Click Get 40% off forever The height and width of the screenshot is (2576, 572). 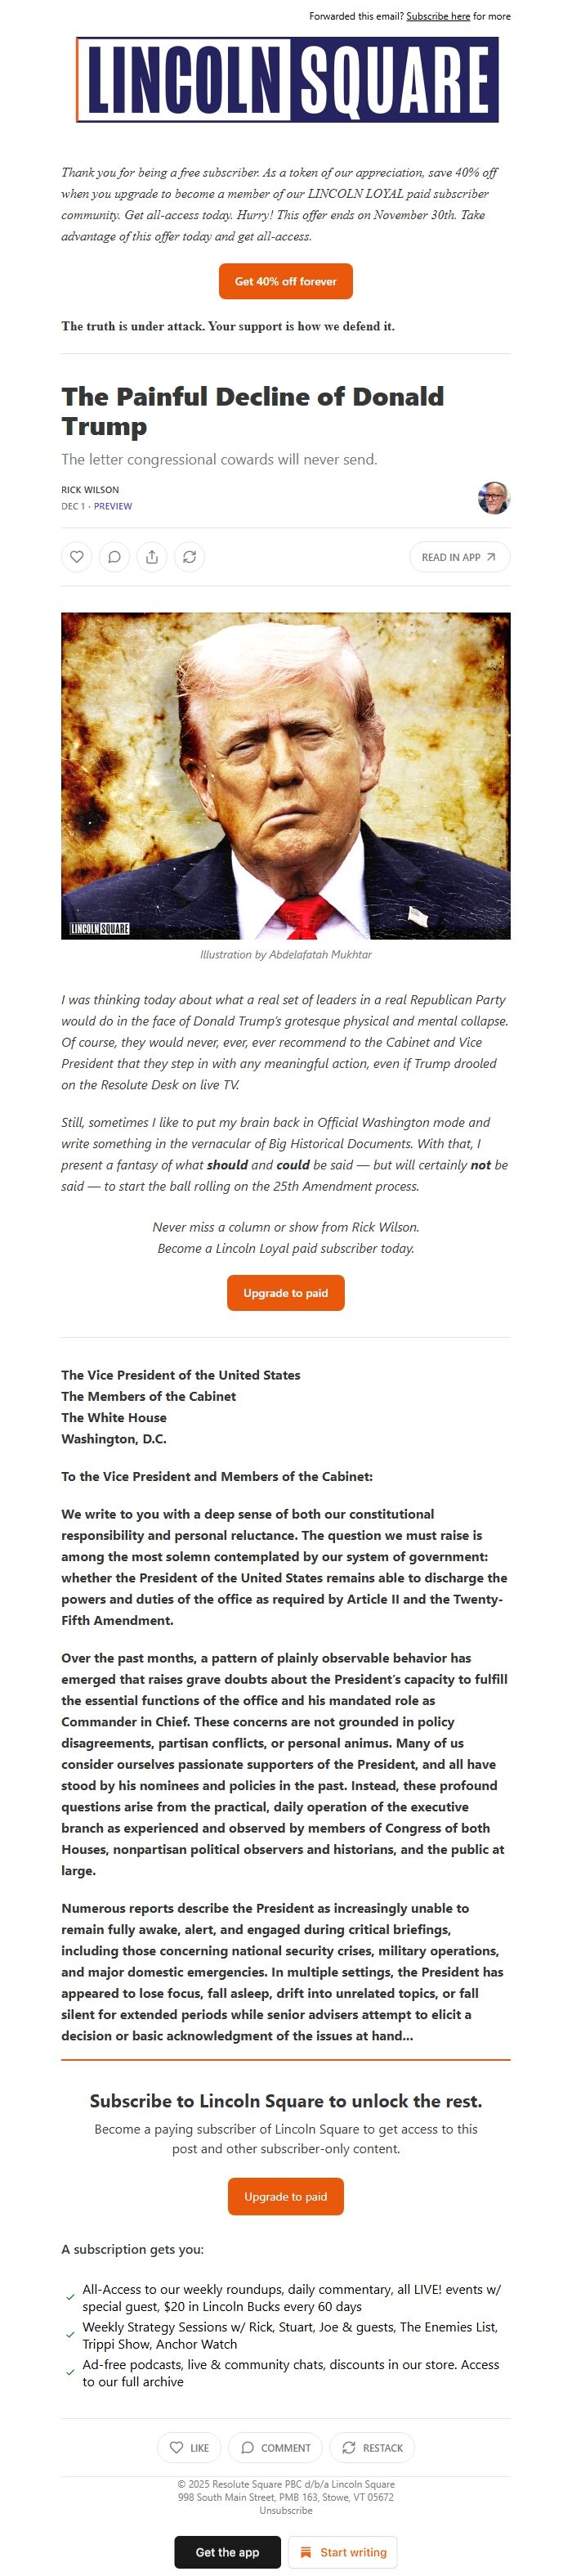286,281
